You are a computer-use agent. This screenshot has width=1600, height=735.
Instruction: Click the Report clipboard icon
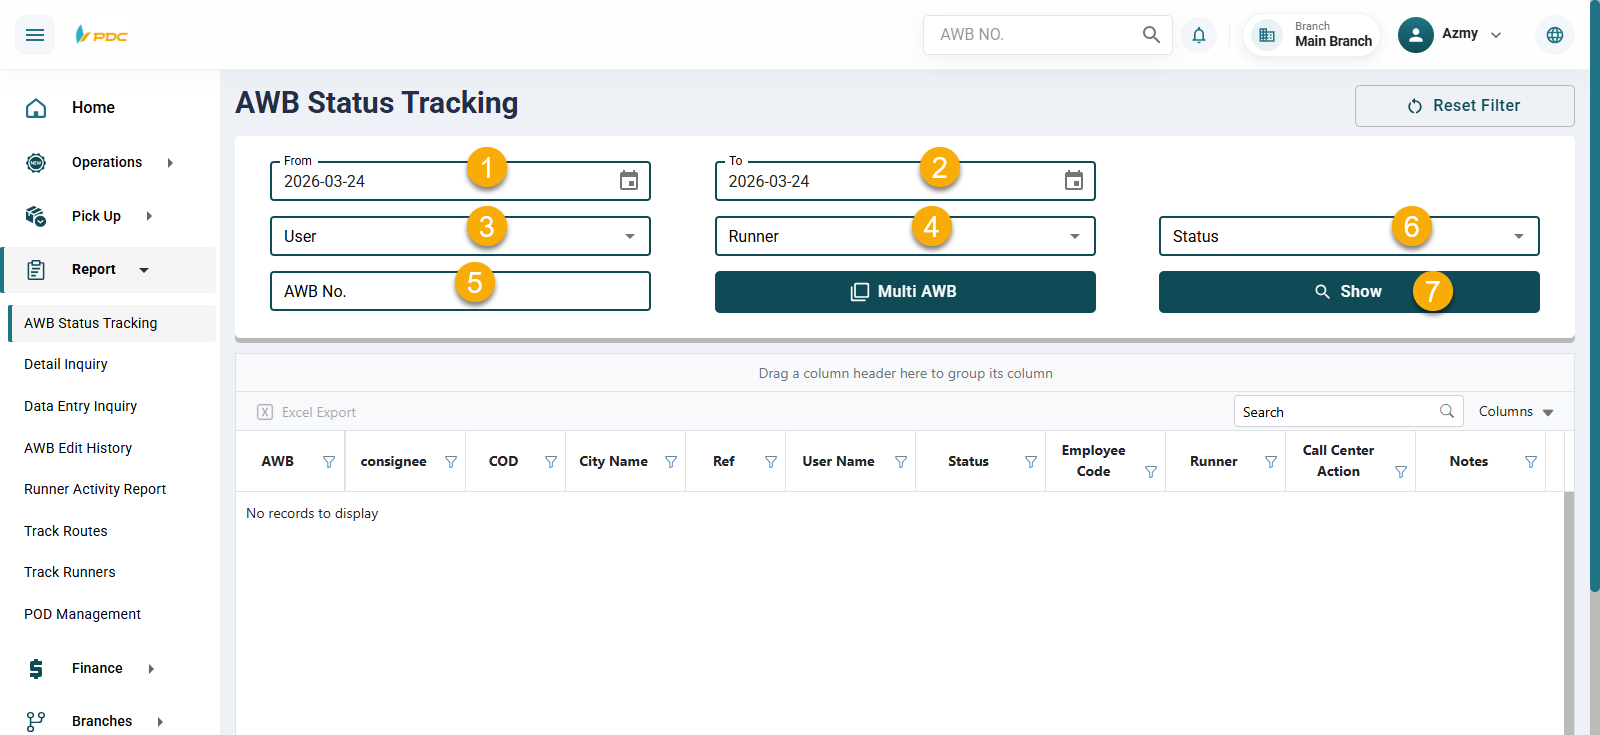click(36, 270)
